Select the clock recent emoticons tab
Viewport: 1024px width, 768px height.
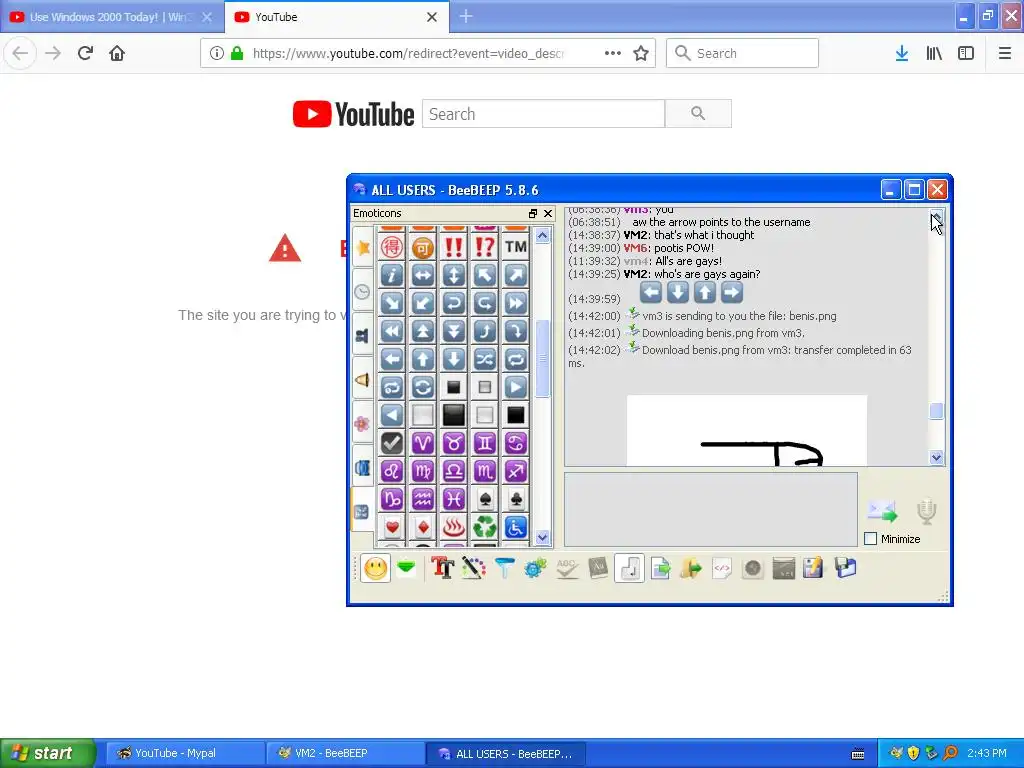(362, 292)
